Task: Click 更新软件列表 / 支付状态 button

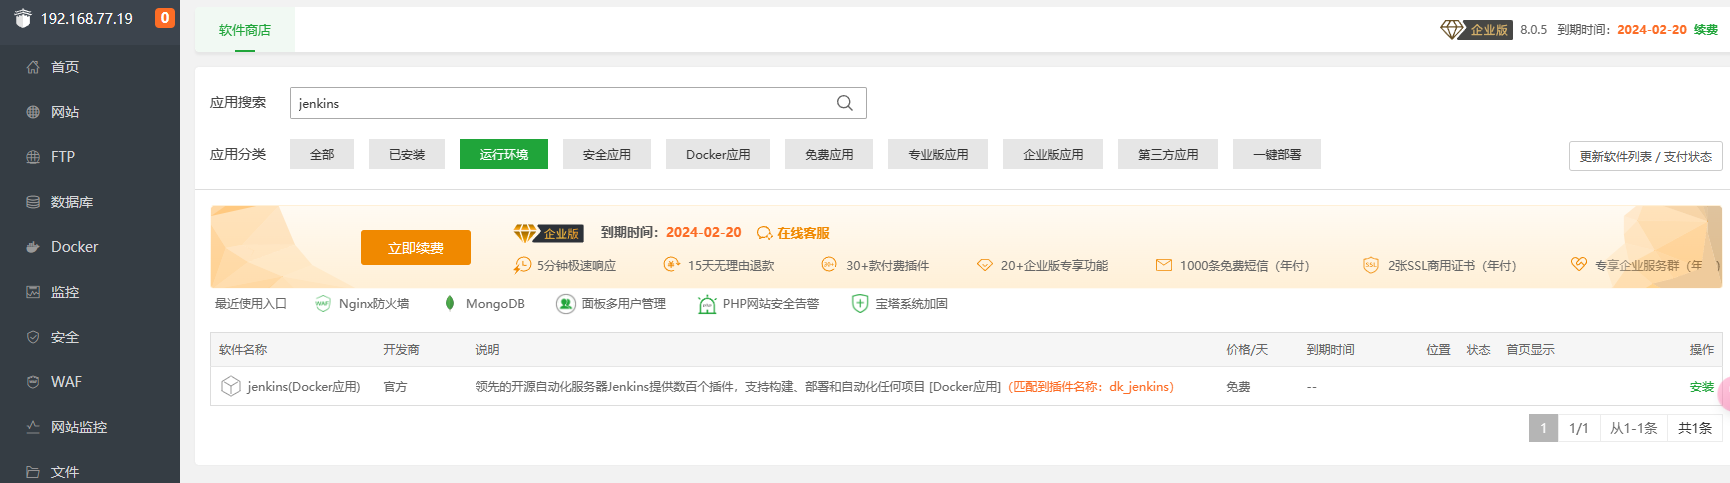Action: click(x=1646, y=156)
